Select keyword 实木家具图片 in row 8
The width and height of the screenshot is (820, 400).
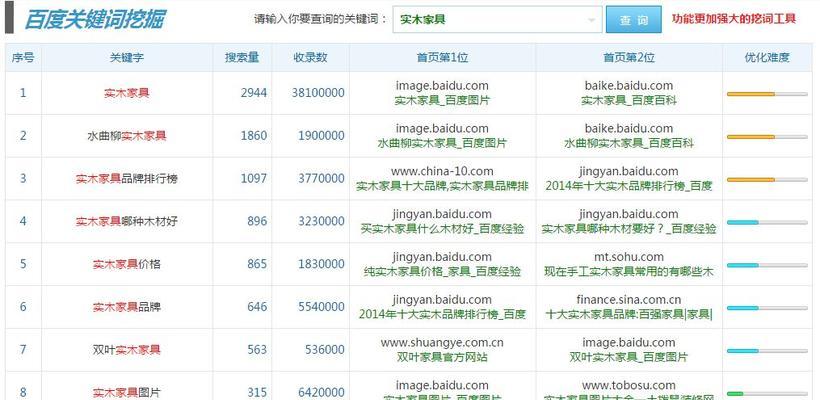127,393
